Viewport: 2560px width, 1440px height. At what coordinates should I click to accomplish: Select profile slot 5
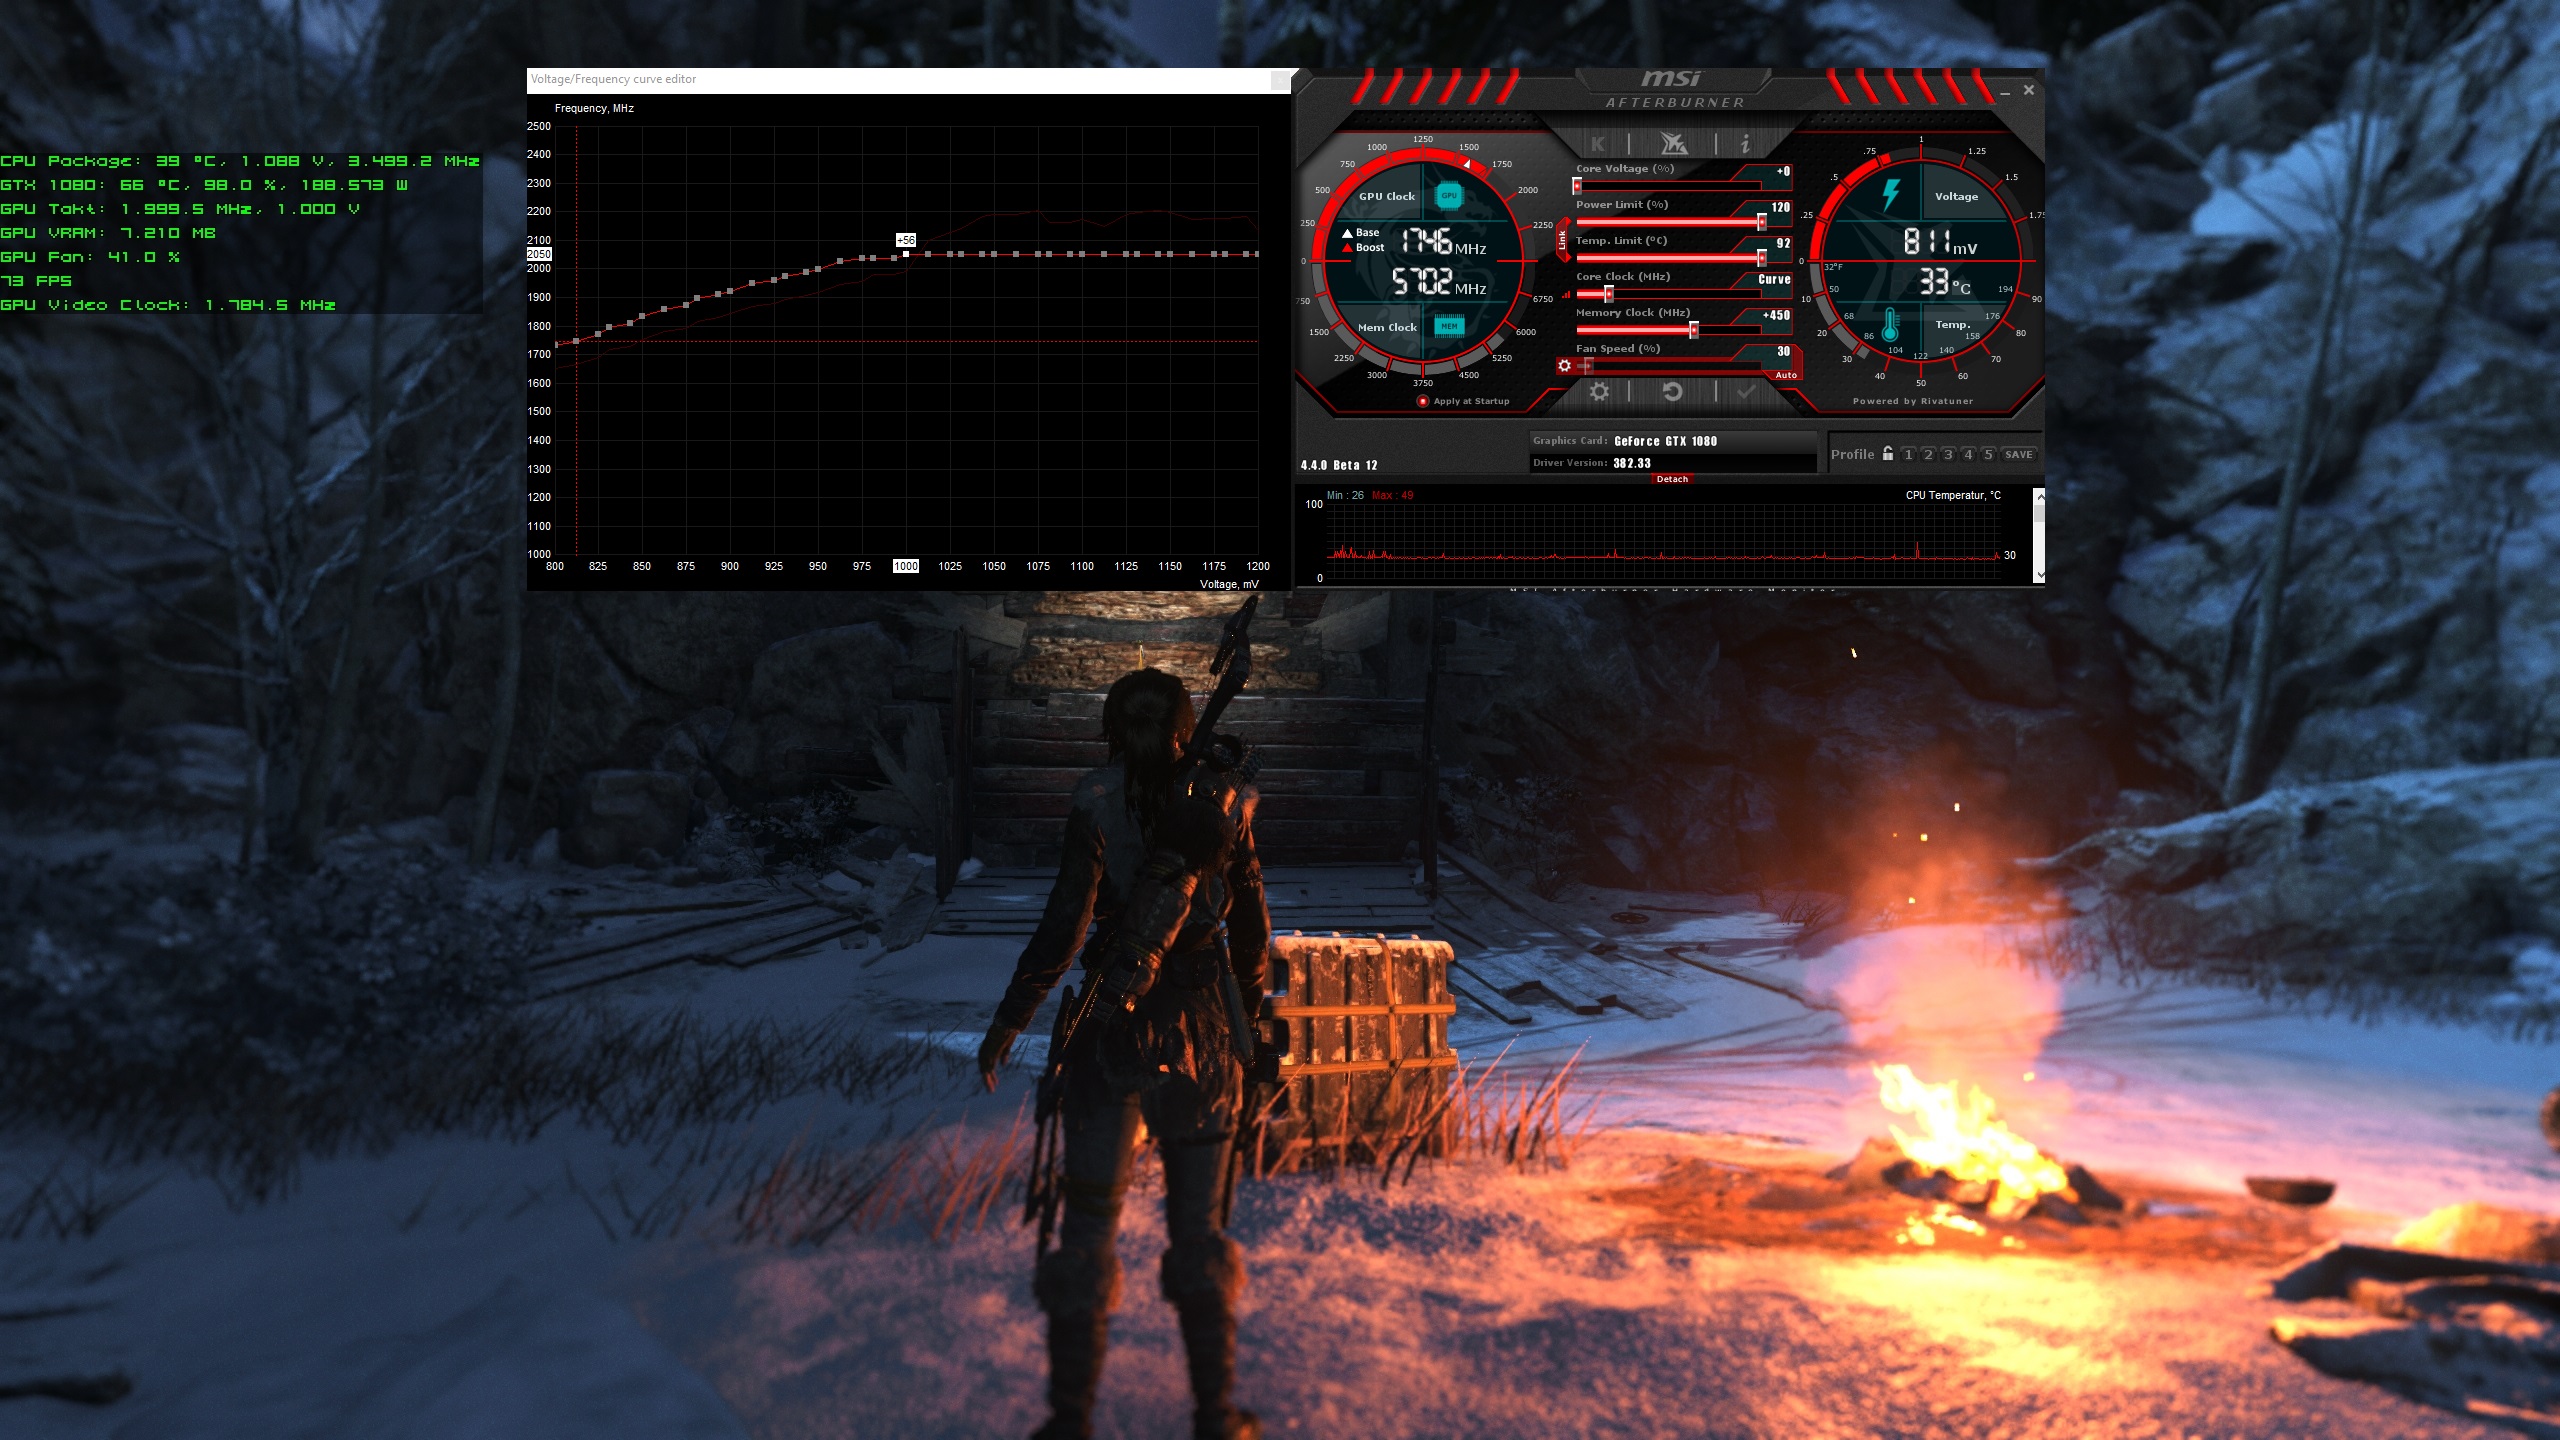pos(1988,454)
